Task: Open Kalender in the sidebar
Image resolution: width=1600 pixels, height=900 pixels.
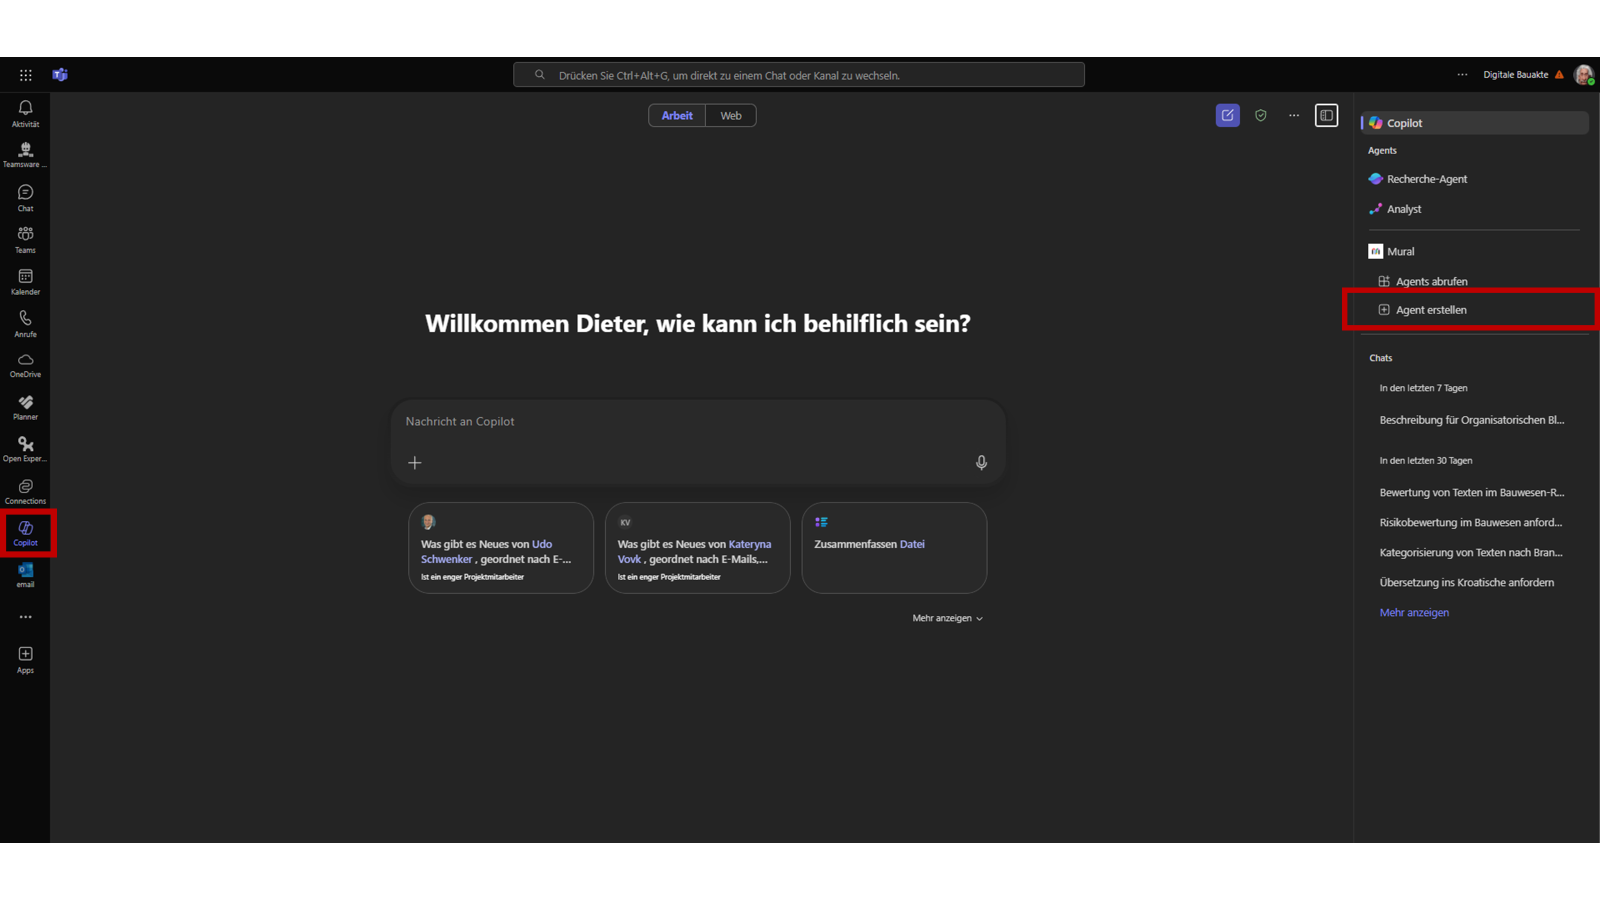Action: [x=25, y=281]
